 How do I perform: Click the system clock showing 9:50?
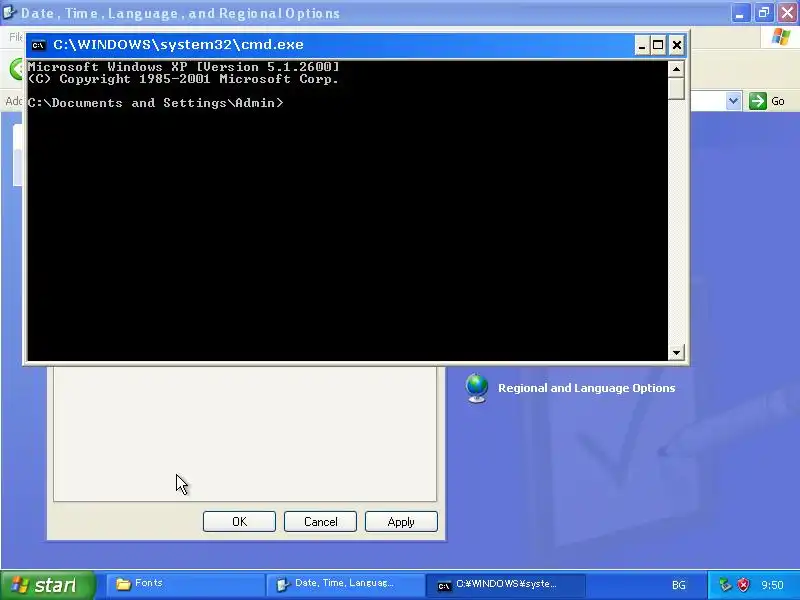(x=772, y=585)
